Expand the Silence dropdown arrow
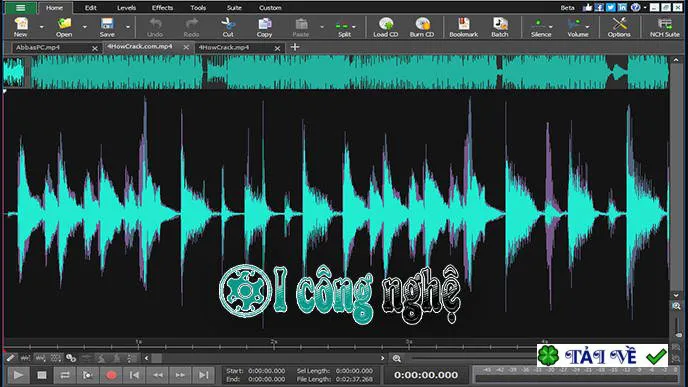 coord(551,27)
